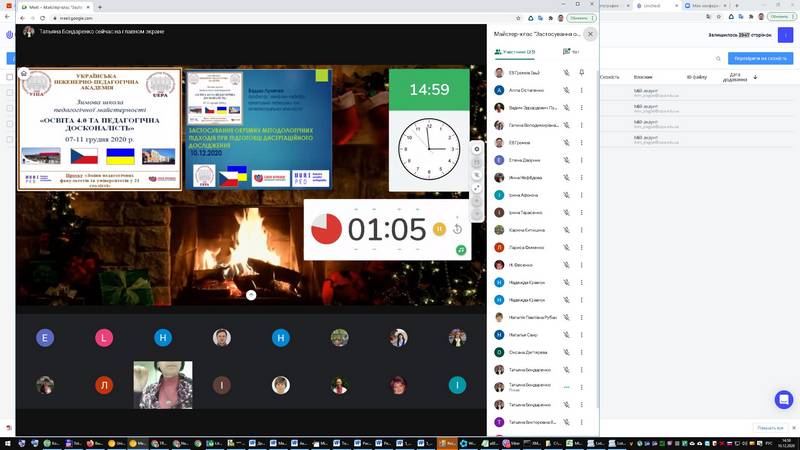Tick the select-all checkbox in background window
This screenshot has width=800, height=450.
(x=10, y=77)
